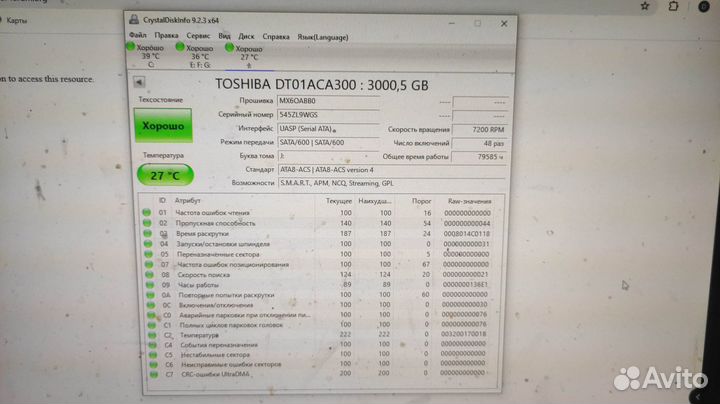Click the Возможности field with S.M.A.R.T.
The width and height of the screenshot is (720, 404).
[392, 183]
